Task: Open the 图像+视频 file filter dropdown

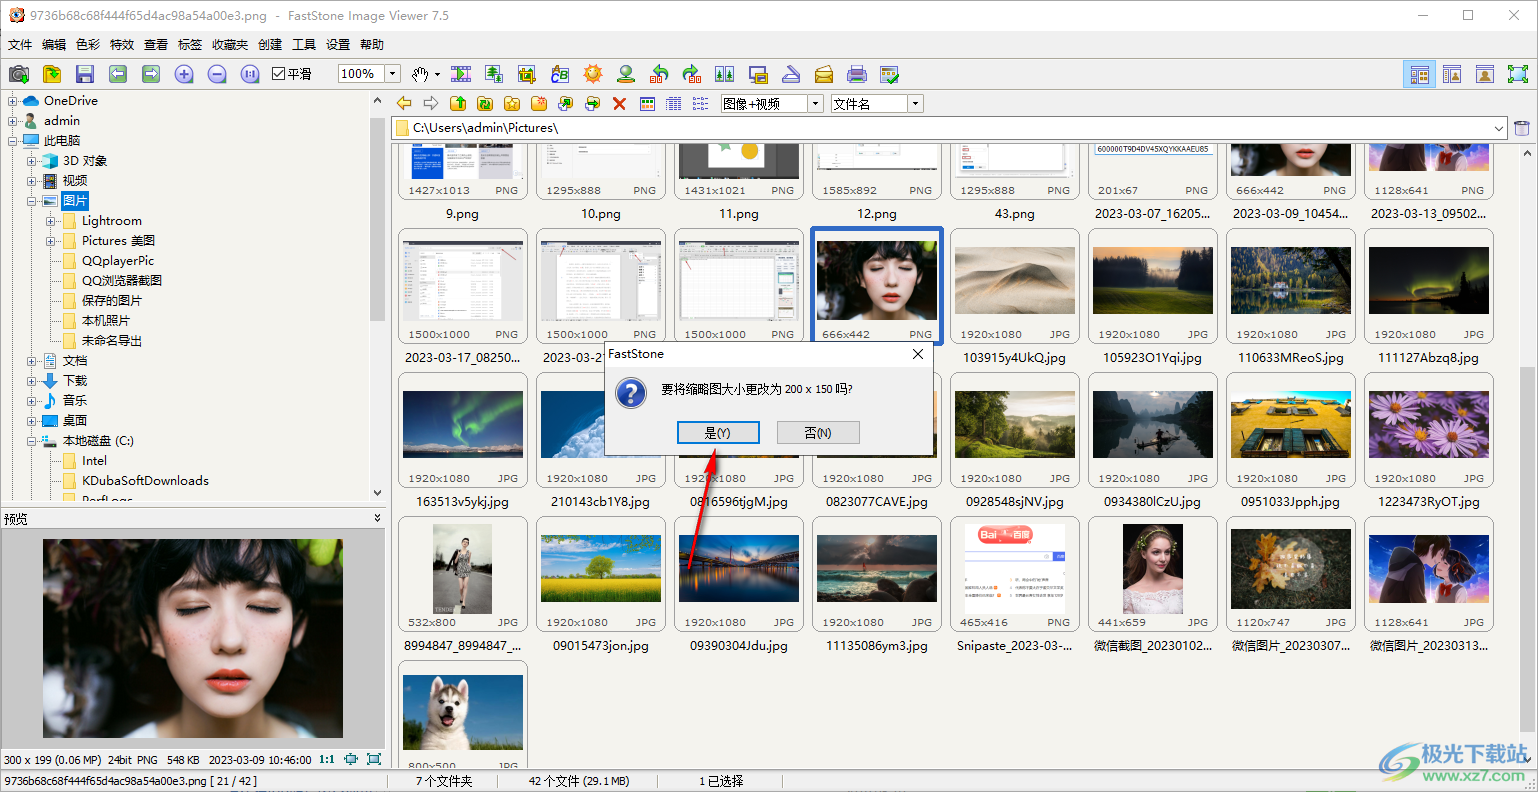Action: (x=816, y=104)
